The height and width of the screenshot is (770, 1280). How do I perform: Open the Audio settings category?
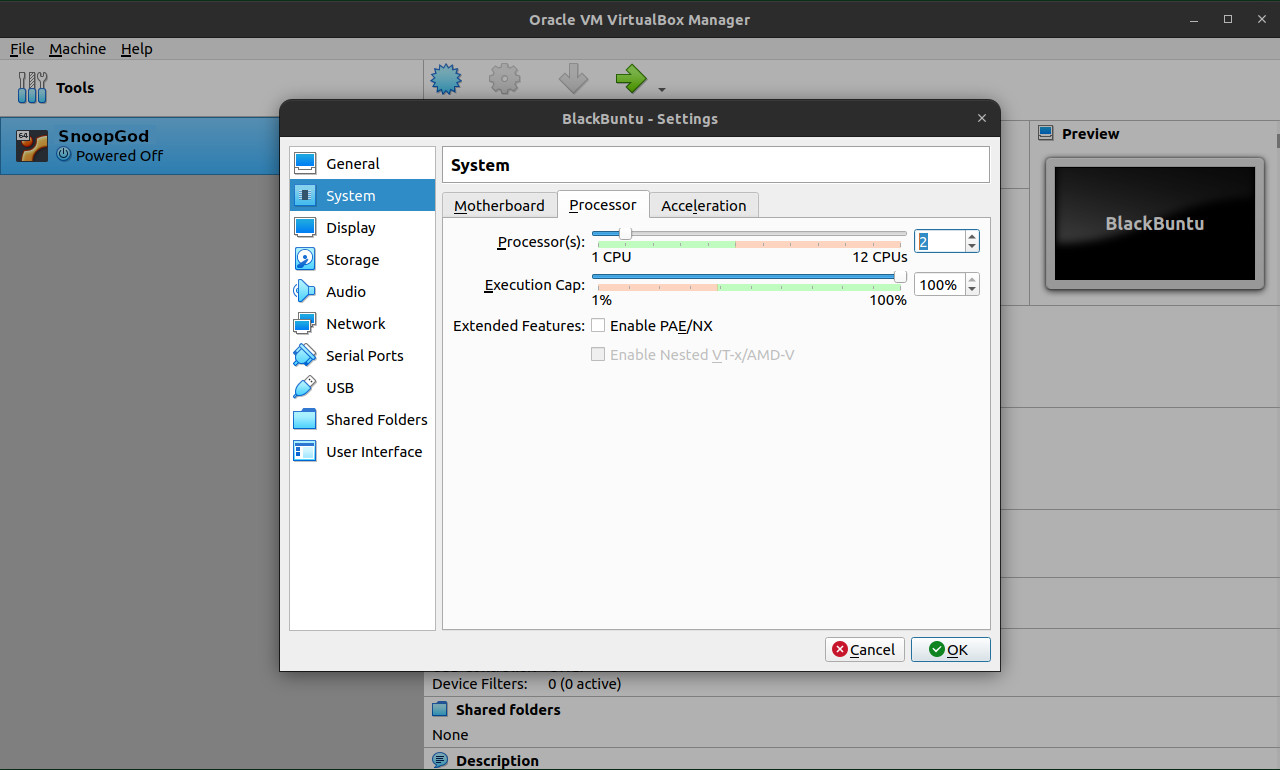(362, 292)
